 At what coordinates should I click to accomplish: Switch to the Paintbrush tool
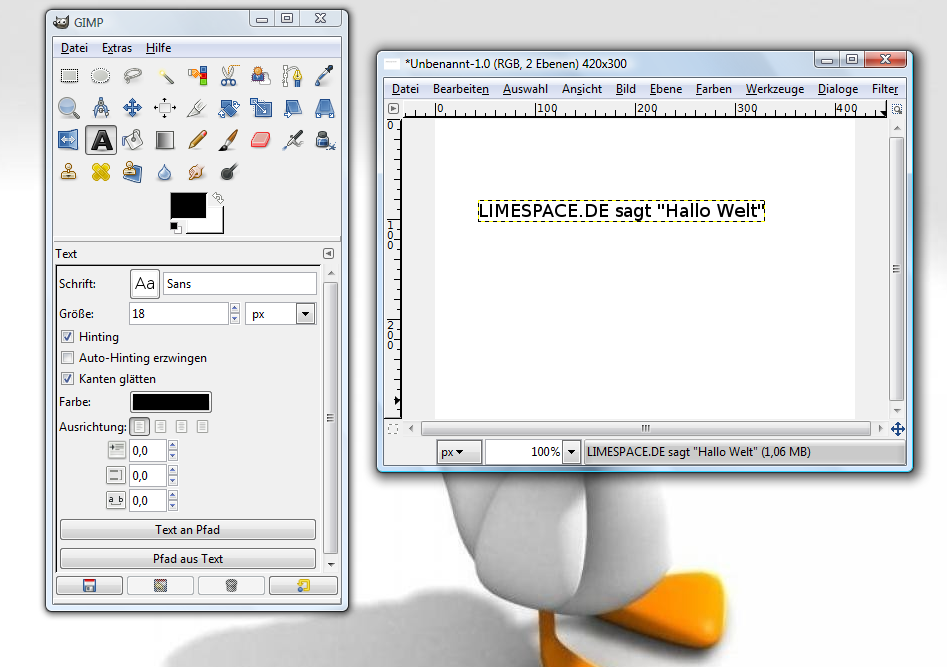click(229, 140)
